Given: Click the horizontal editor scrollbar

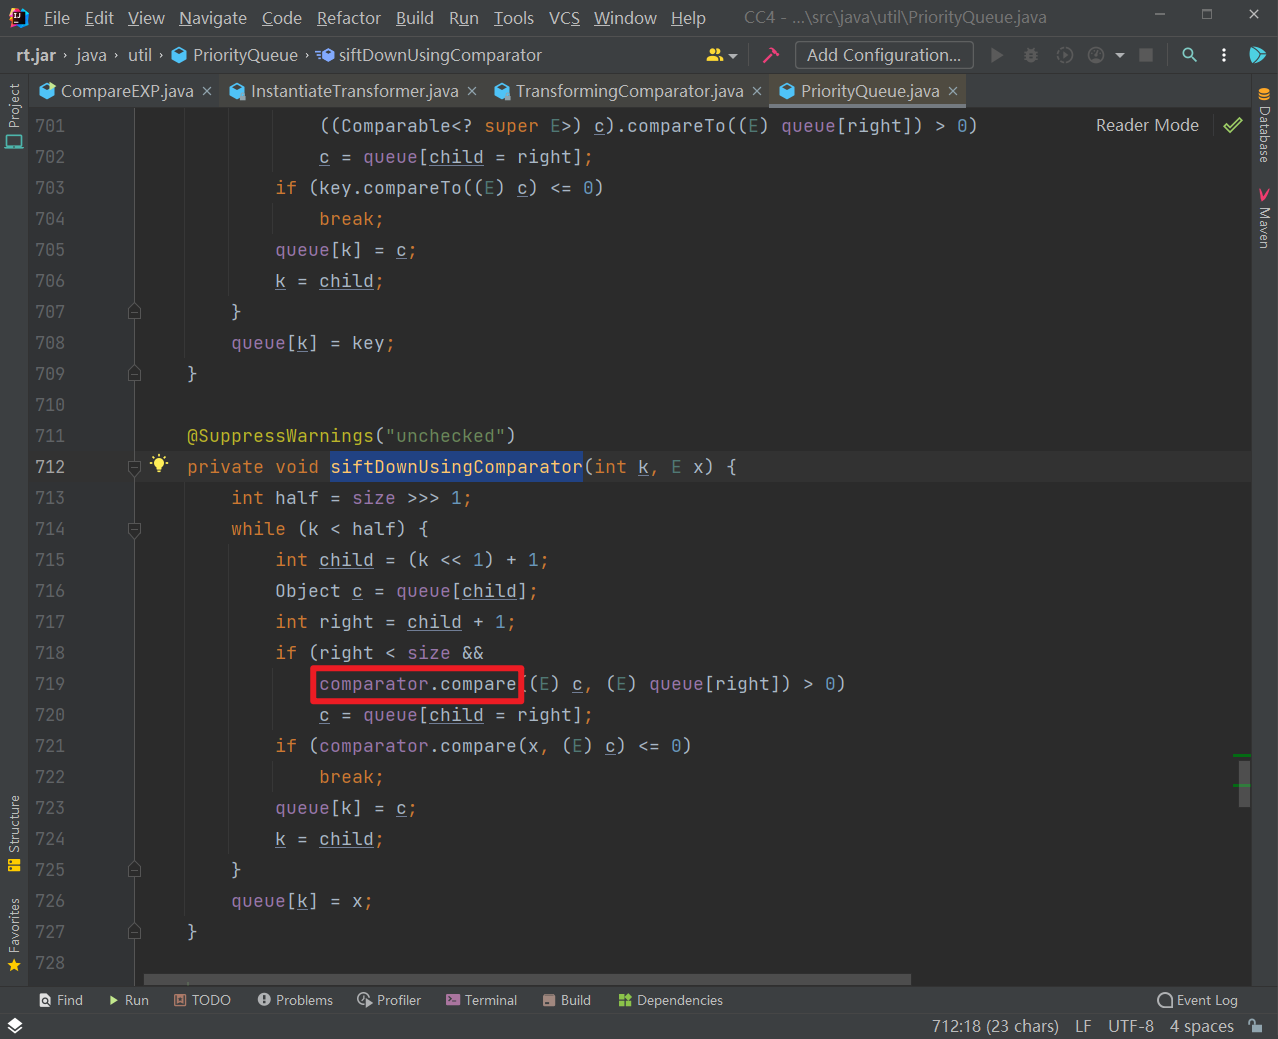Looking at the screenshot, I should (520, 979).
